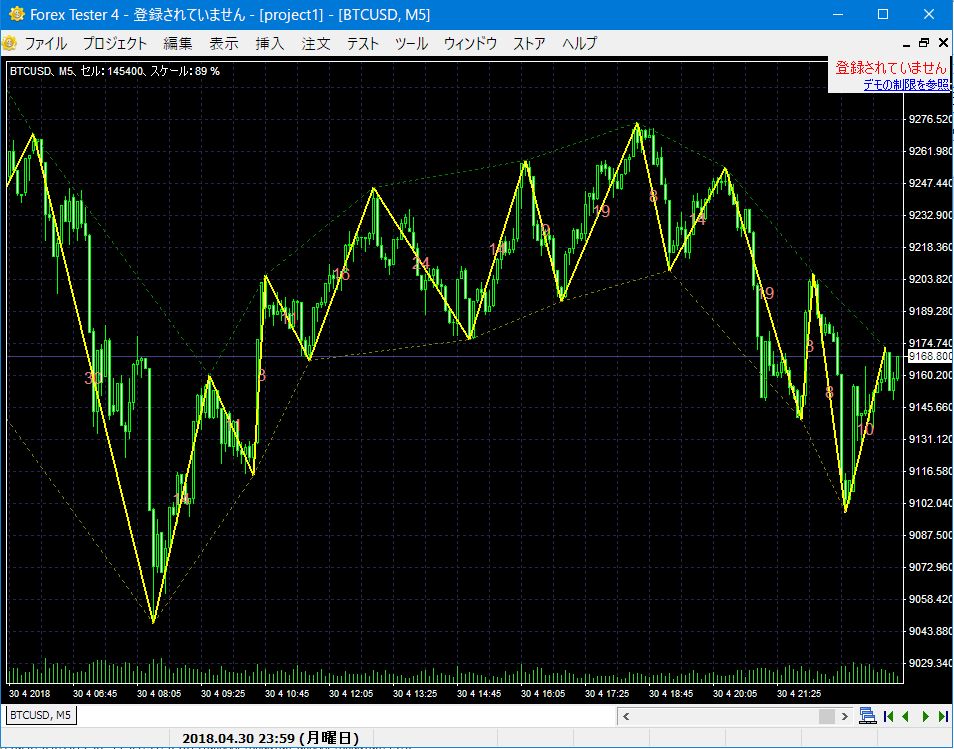The image size is (954, 749).
Task: Go to next chart tab arrow
Action: (926, 716)
